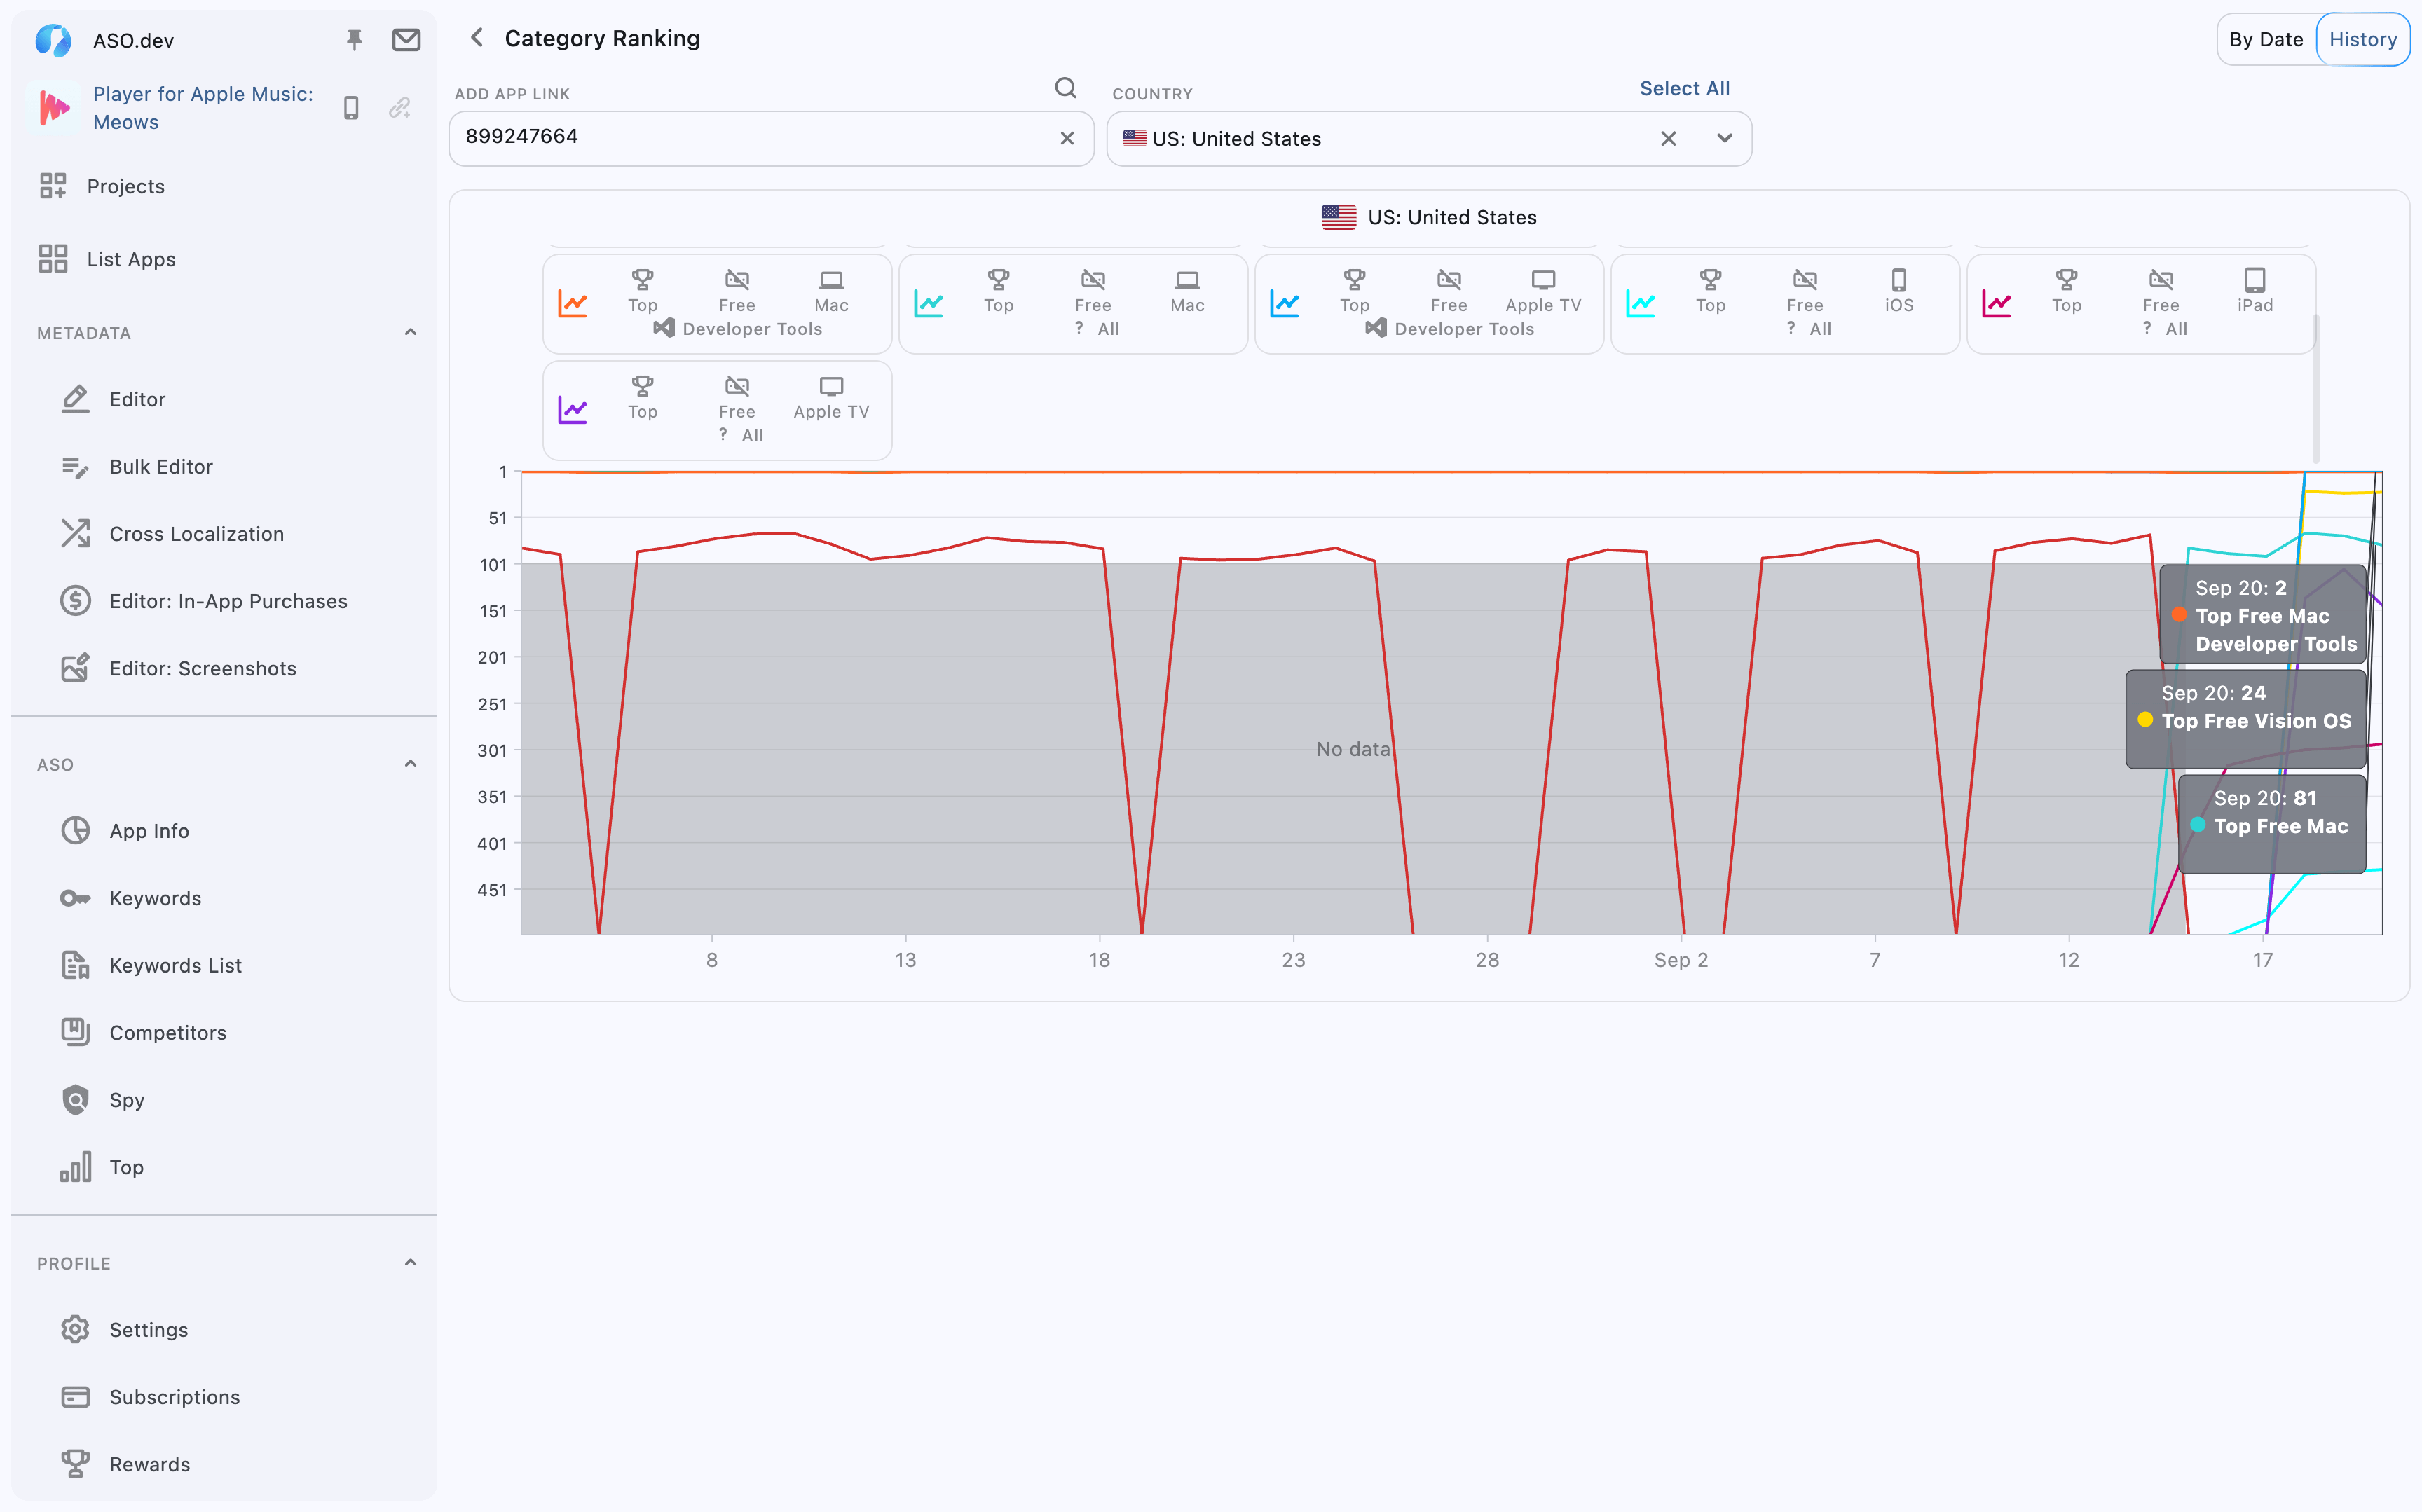Screen dimensions: 2422x1512
Task: Click the Developer Tools category icon in the Mac card
Action: 663,328
